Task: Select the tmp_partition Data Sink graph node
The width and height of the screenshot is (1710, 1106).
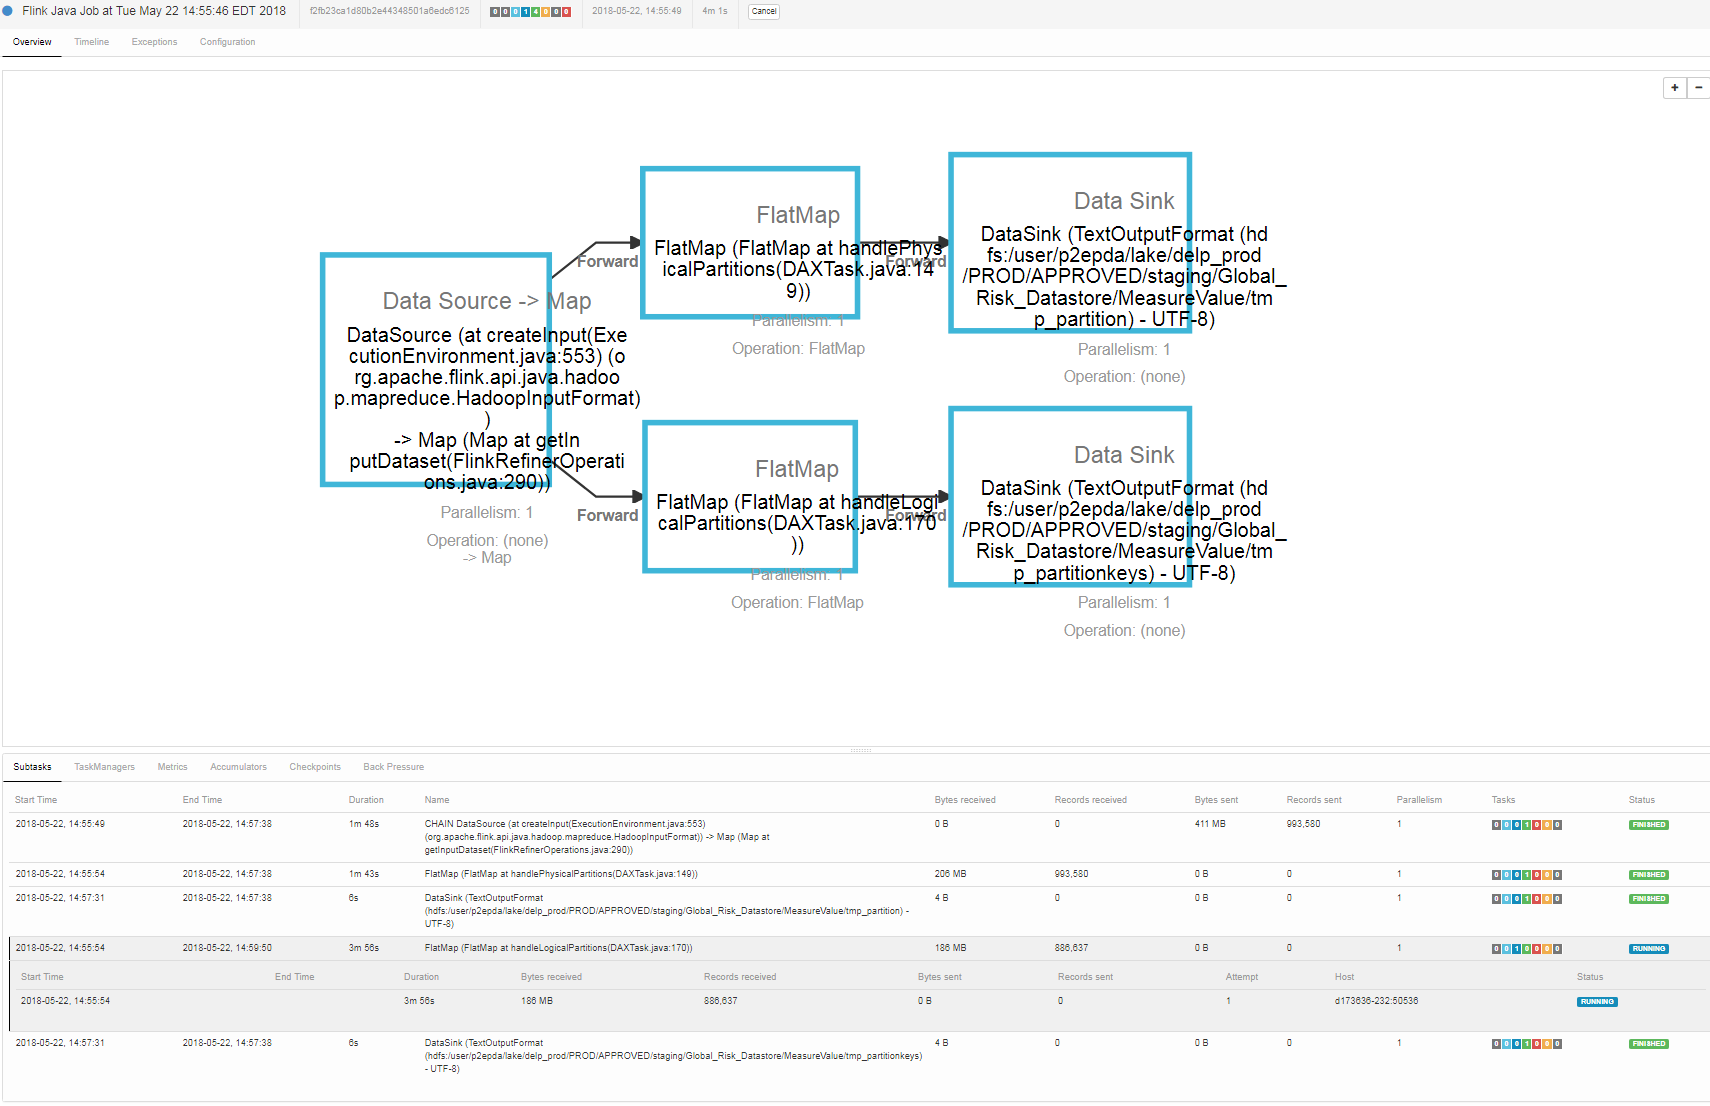Action: 1069,243
